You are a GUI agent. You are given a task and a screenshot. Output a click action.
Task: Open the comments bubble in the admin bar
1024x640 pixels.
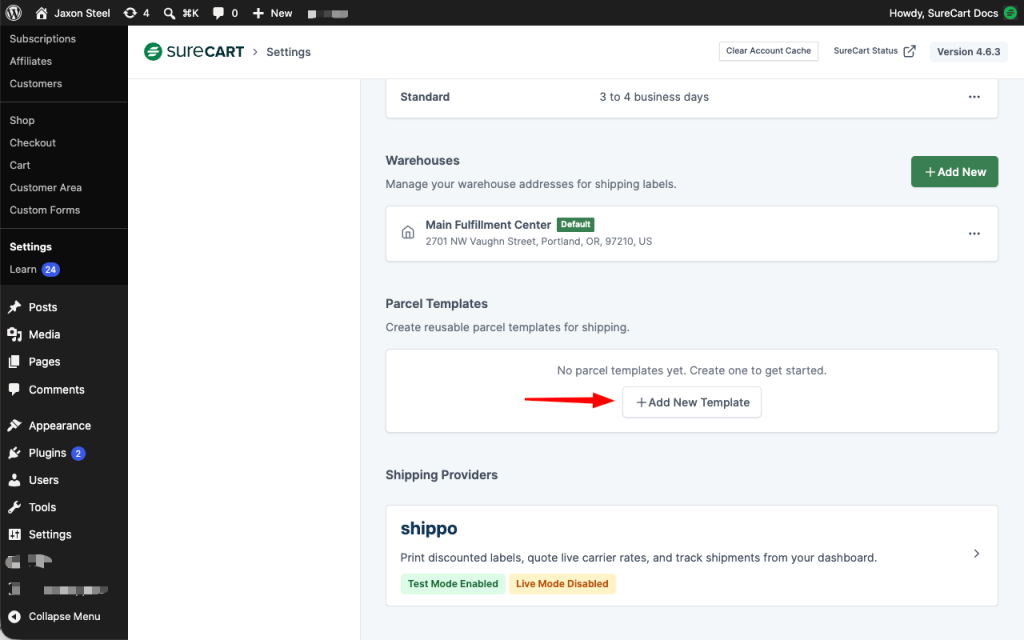[x=218, y=13]
